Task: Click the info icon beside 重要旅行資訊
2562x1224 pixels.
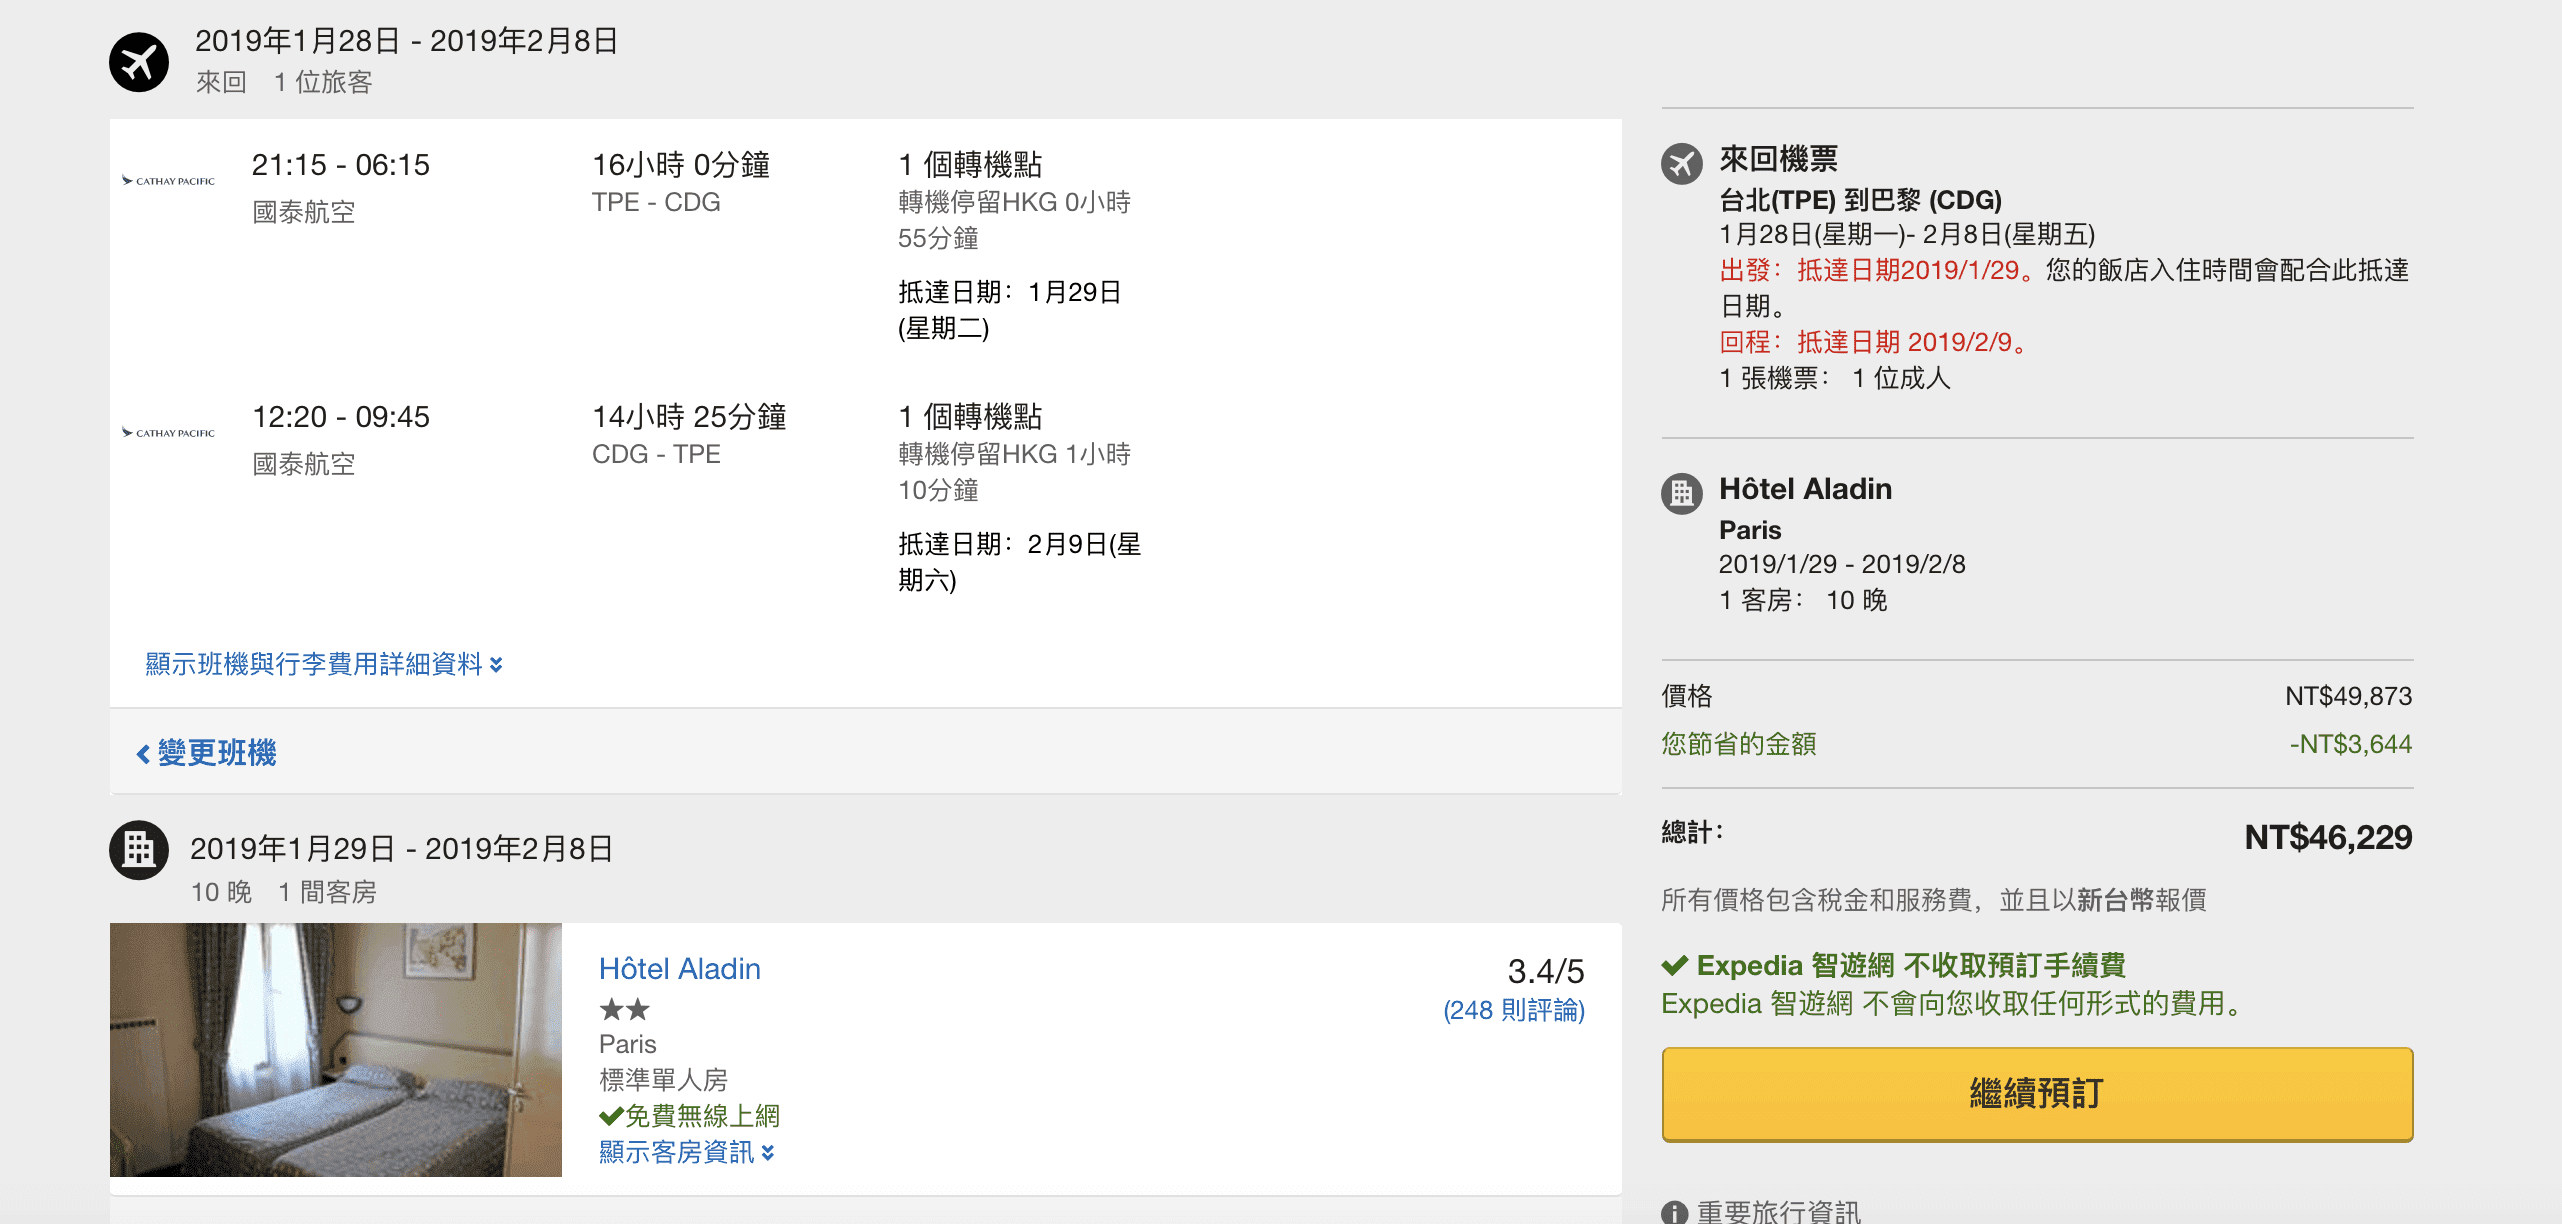Action: click(x=1675, y=1212)
